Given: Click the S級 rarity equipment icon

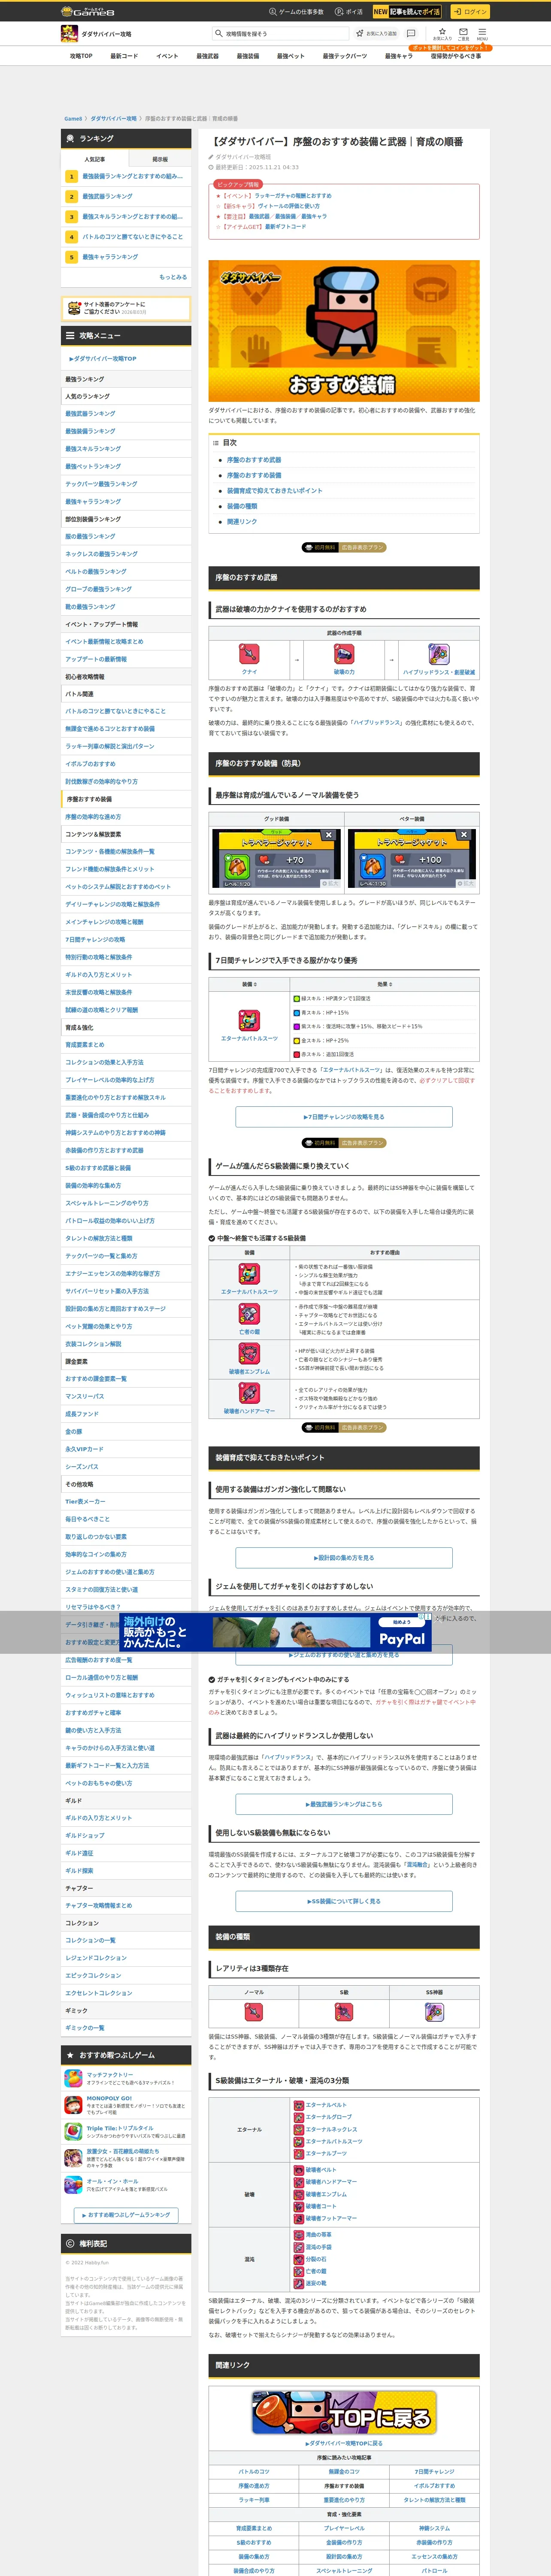Looking at the screenshot, I should click(344, 2012).
